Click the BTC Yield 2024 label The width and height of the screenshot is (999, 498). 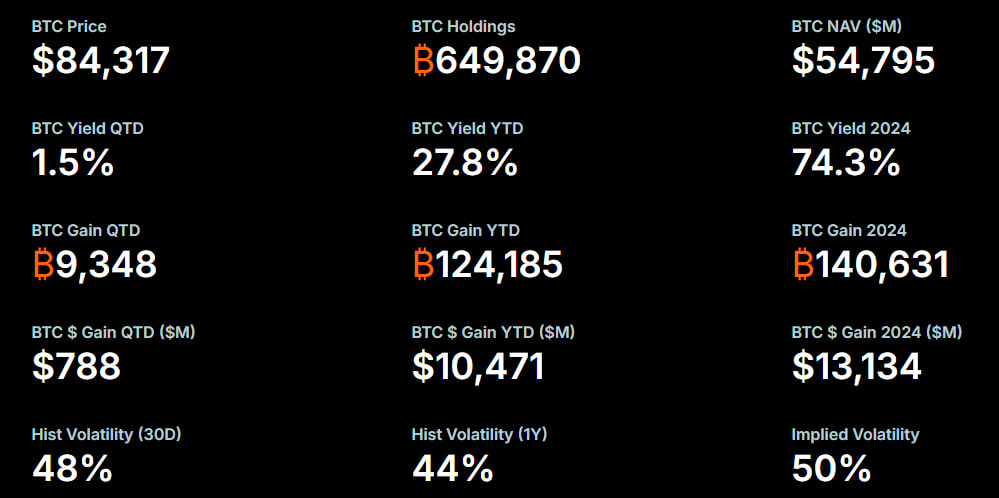coord(850,128)
